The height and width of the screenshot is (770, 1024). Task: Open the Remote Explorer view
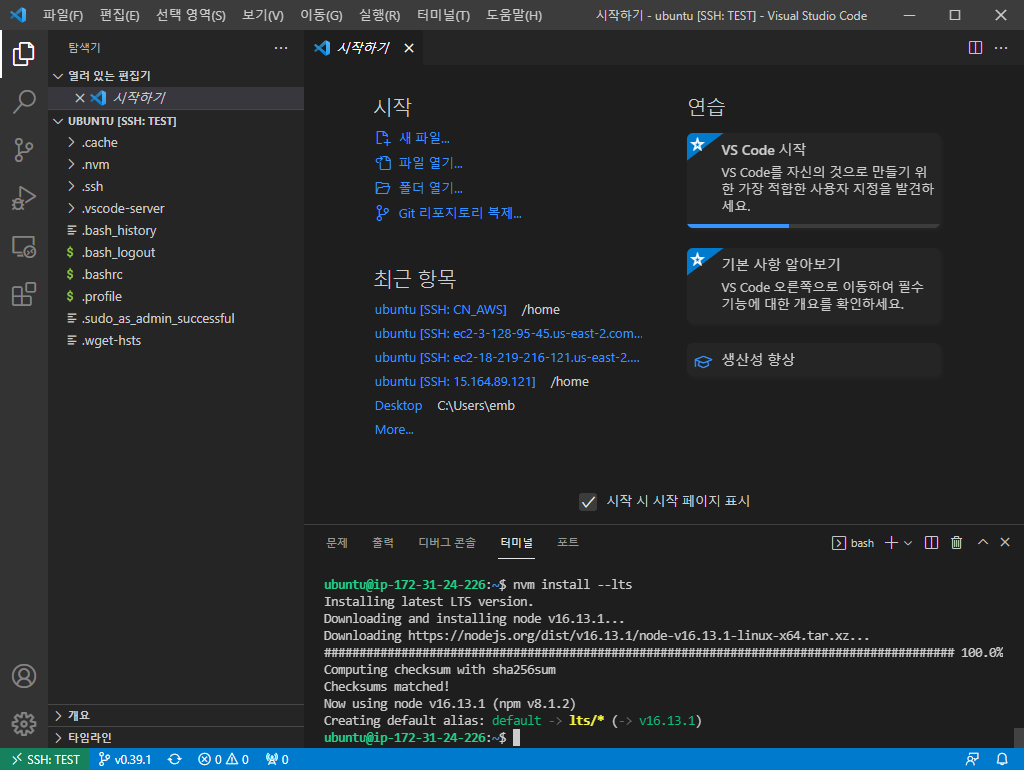(x=24, y=246)
